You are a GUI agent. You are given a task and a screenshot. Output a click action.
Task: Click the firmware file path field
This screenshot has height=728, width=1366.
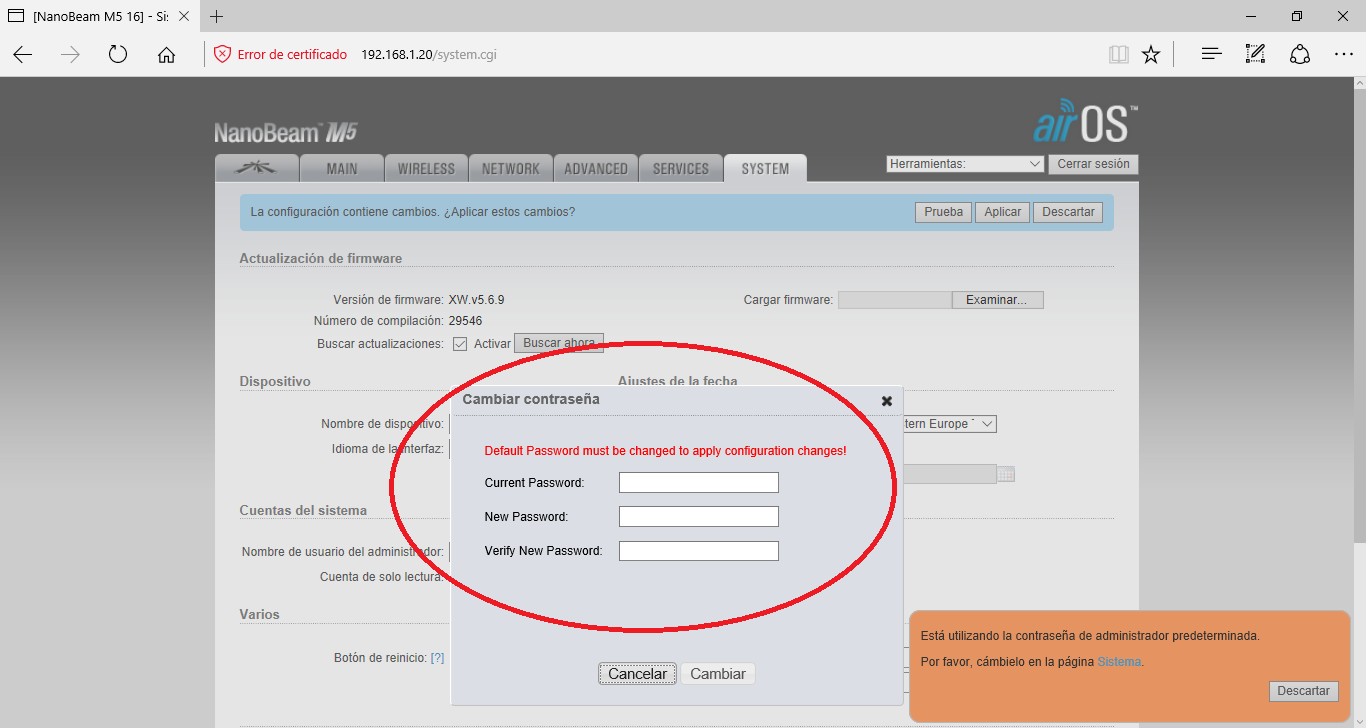coord(894,300)
